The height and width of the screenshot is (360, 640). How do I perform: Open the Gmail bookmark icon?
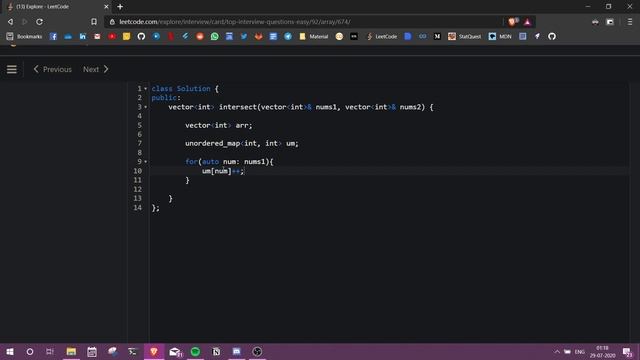pos(97,36)
